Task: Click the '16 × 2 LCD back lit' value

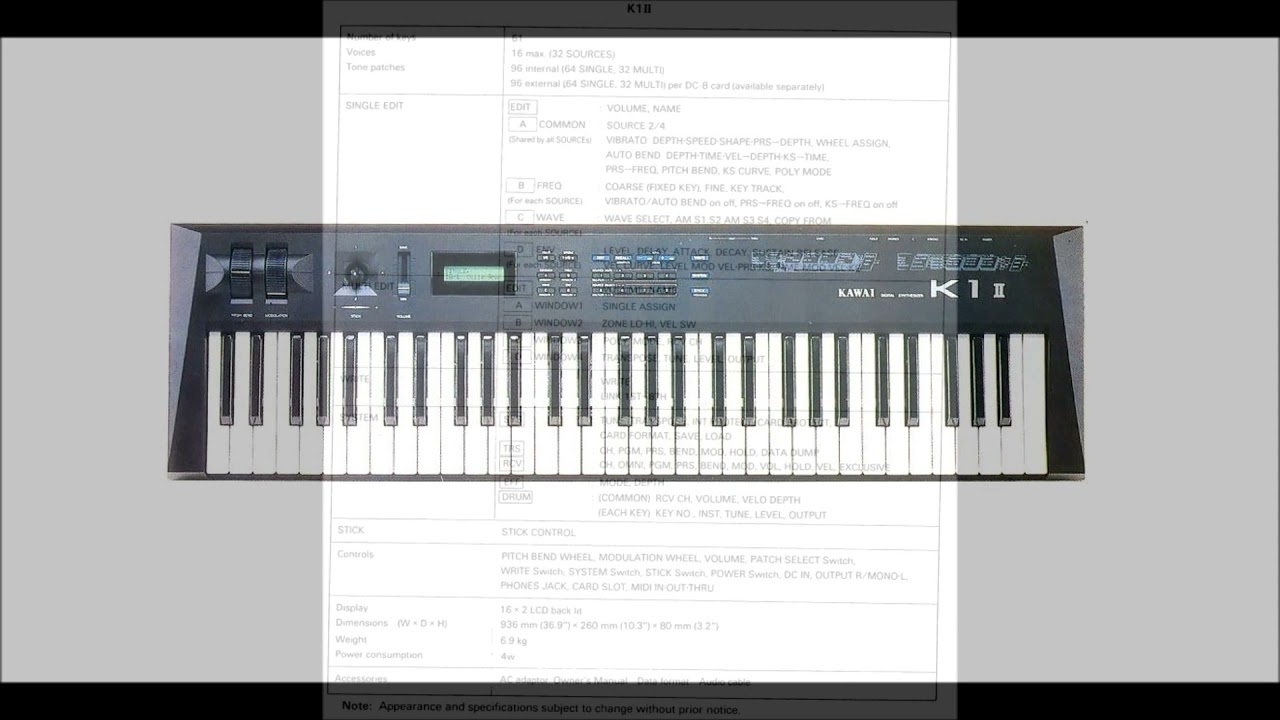Action: coord(541,610)
